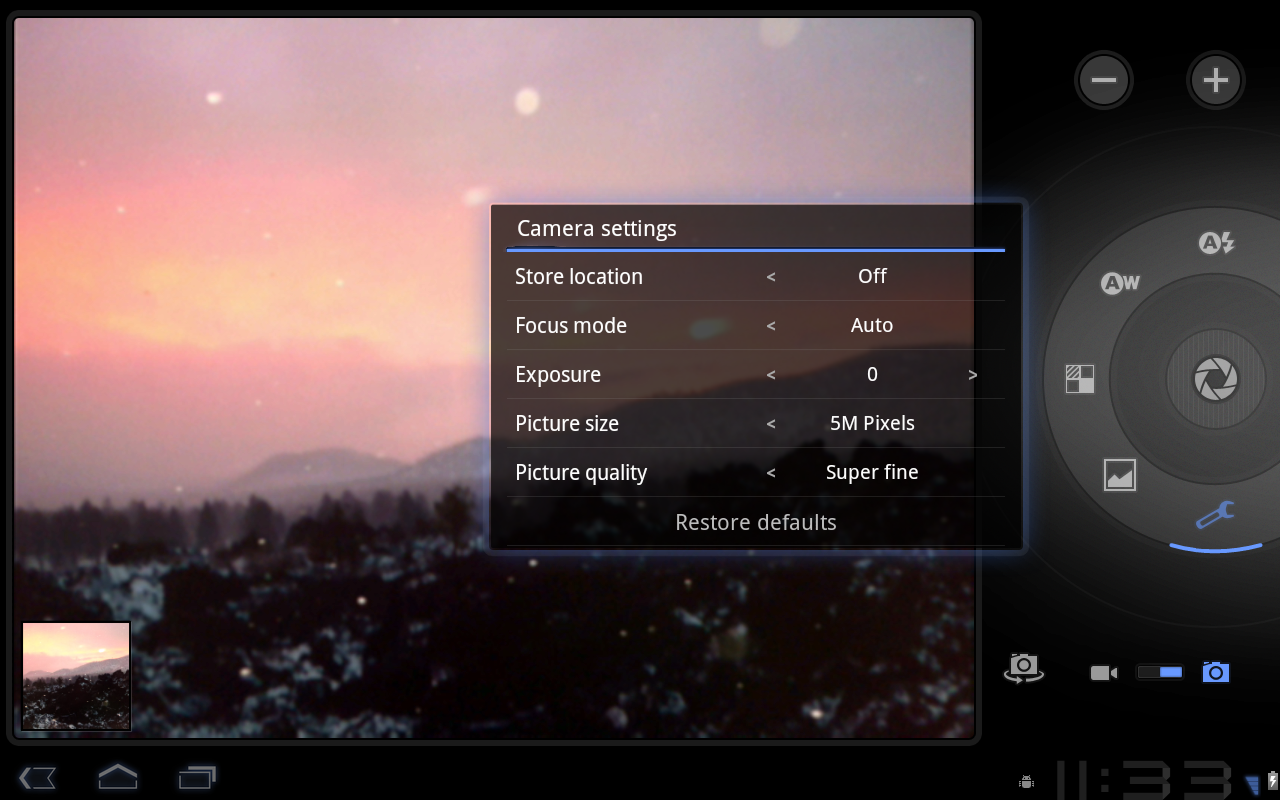Tap the Back navigation arrow
This screenshot has width=1280, height=800.
coord(37,777)
